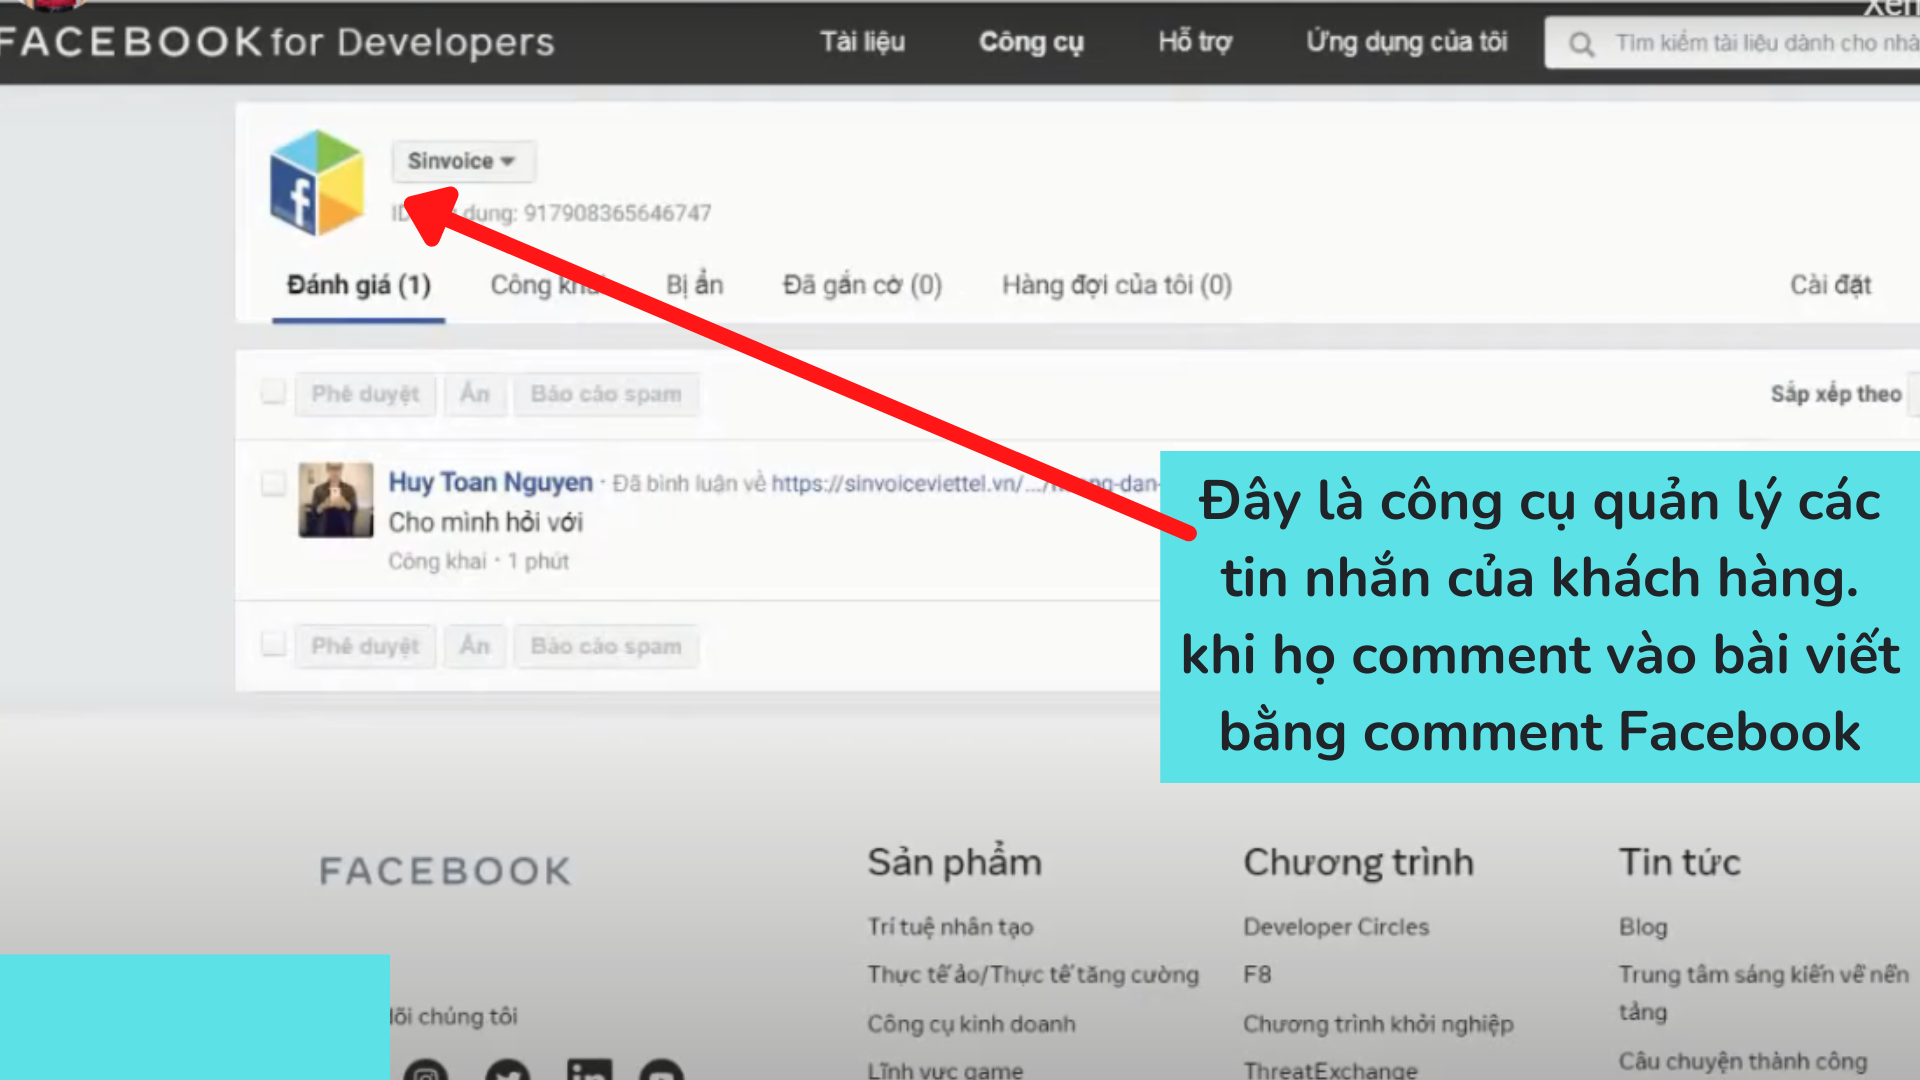The image size is (1920, 1080).
Task: Click the bottom Phê duyệt button
Action: pyautogui.click(x=365, y=646)
